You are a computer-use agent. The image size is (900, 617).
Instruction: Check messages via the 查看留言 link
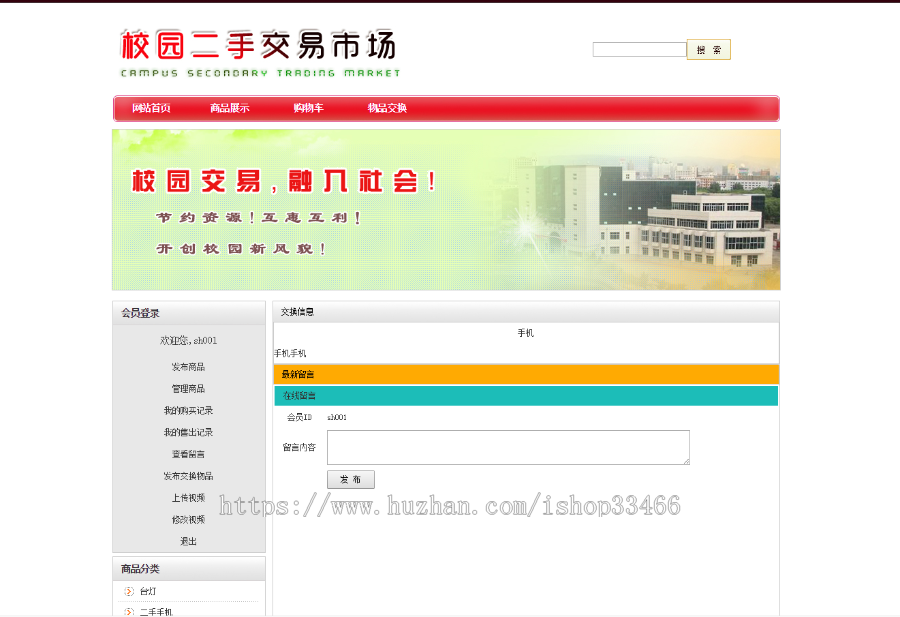tap(189, 453)
